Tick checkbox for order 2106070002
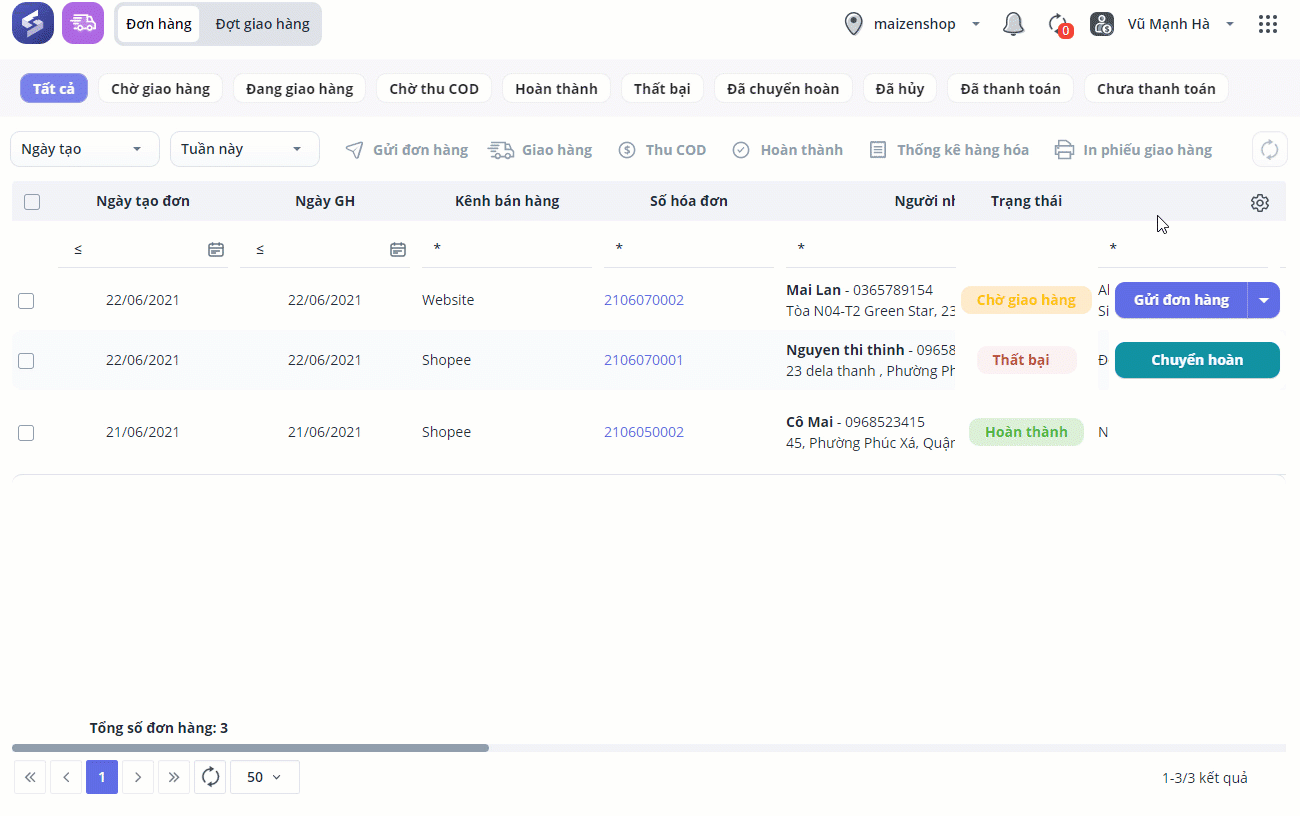 click(x=26, y=301)
